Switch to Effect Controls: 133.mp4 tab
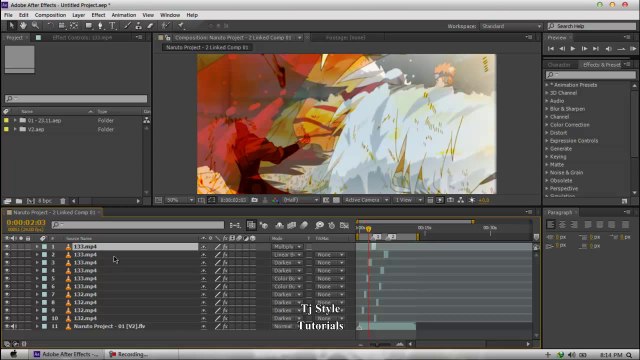 click(x=82, y=38)
